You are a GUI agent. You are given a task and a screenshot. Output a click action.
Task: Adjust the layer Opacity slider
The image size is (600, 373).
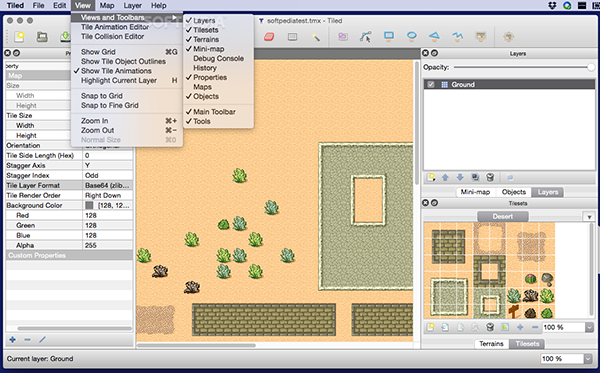523,67
